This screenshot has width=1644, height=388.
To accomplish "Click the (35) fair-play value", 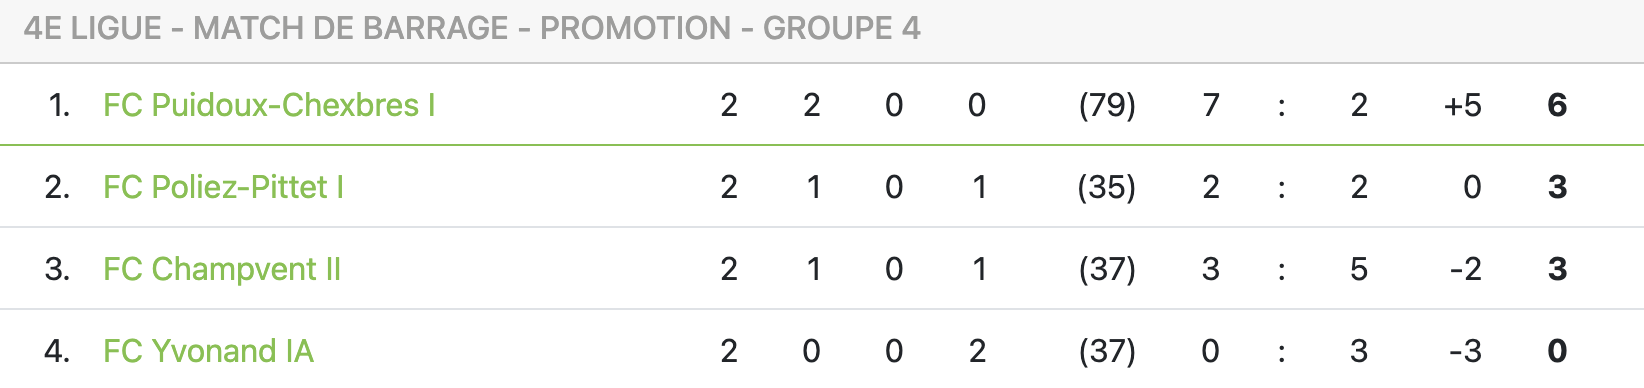I will pyautogui.click(x=1107, y=187).
